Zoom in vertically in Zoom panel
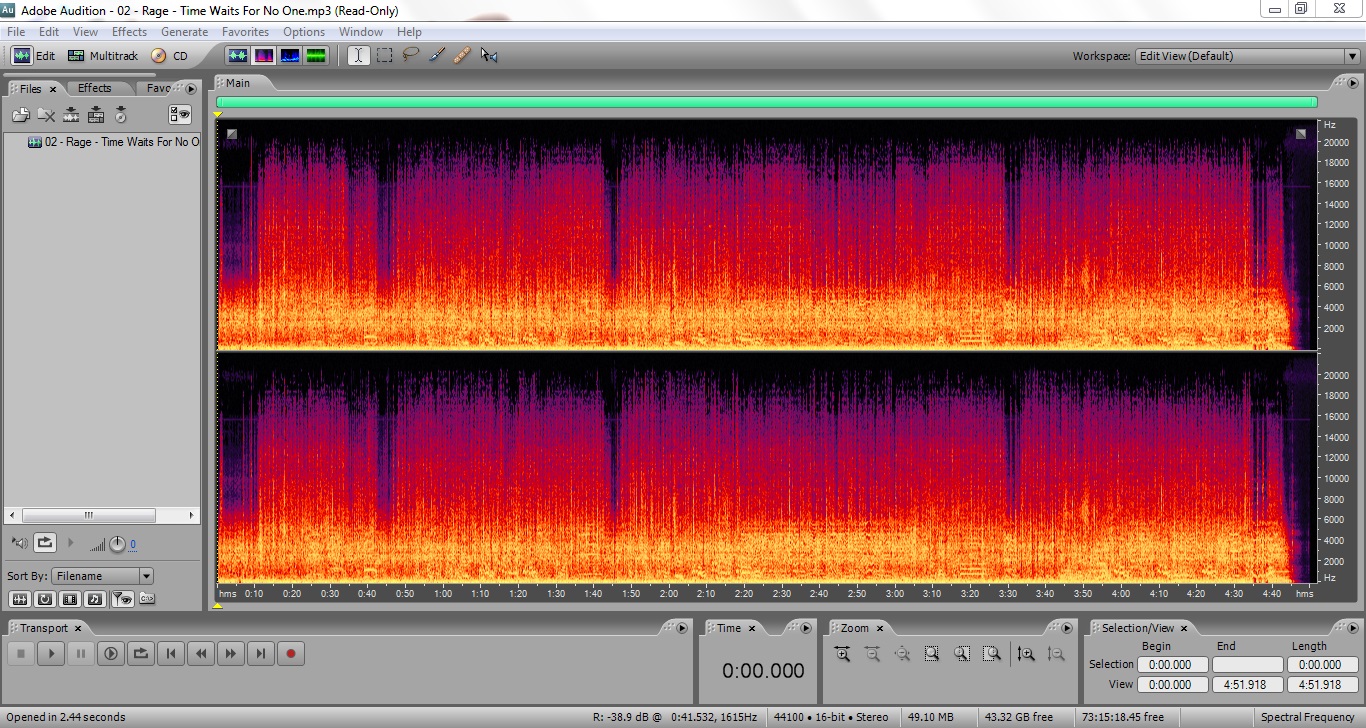Image resolution: width=1366 pixels, height=728 pixels. (1026, 654)
